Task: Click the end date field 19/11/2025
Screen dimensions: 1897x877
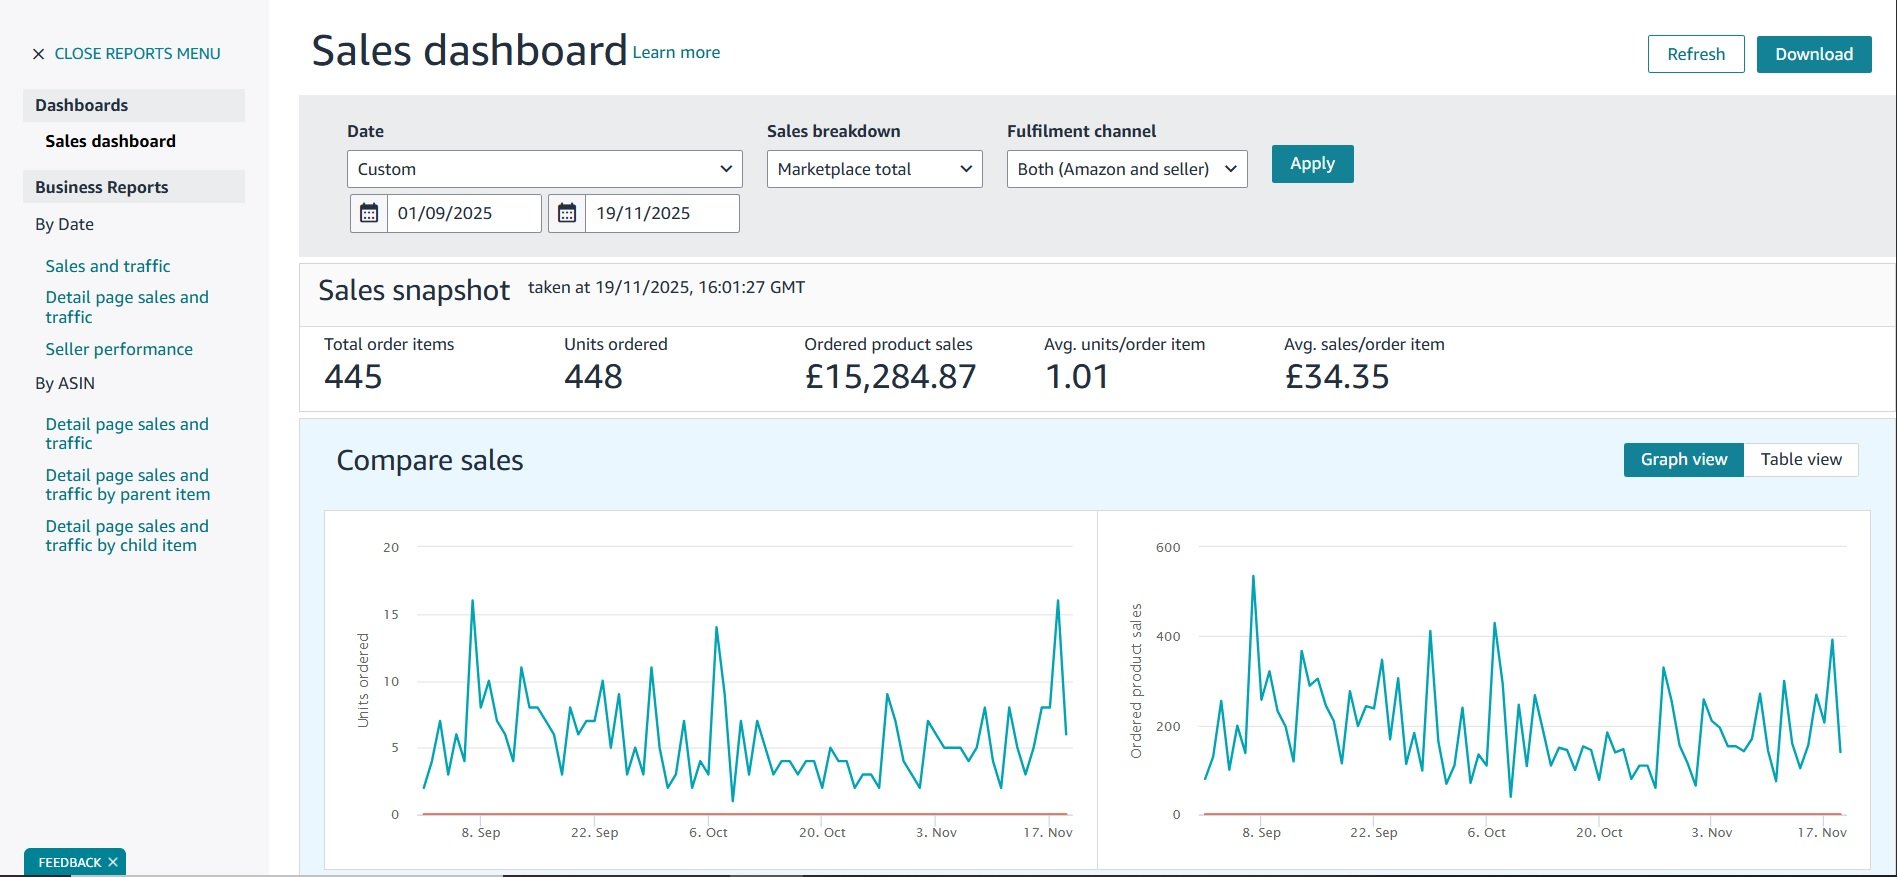Action: click(x=661, y=213)
